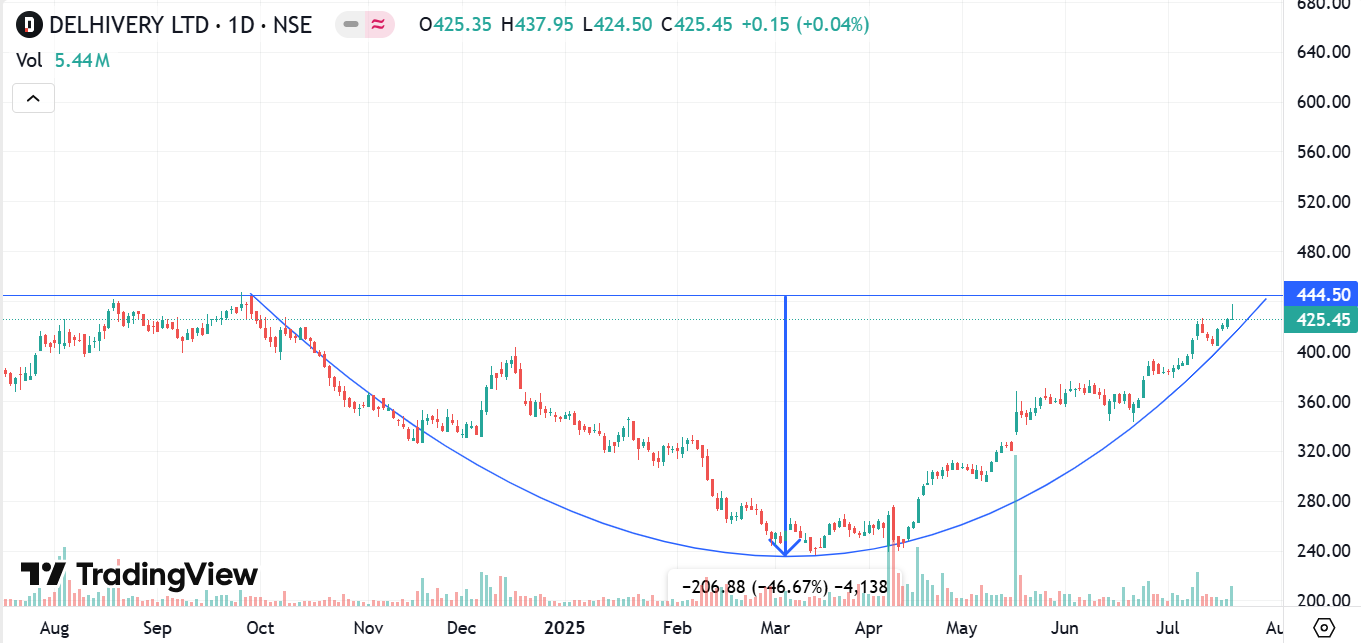The height and width of the screenshot is (643, 1361).
Task: Click the change value +0.15 (+0.04%)
Action: pyautogui.click(x=805, y=25)
